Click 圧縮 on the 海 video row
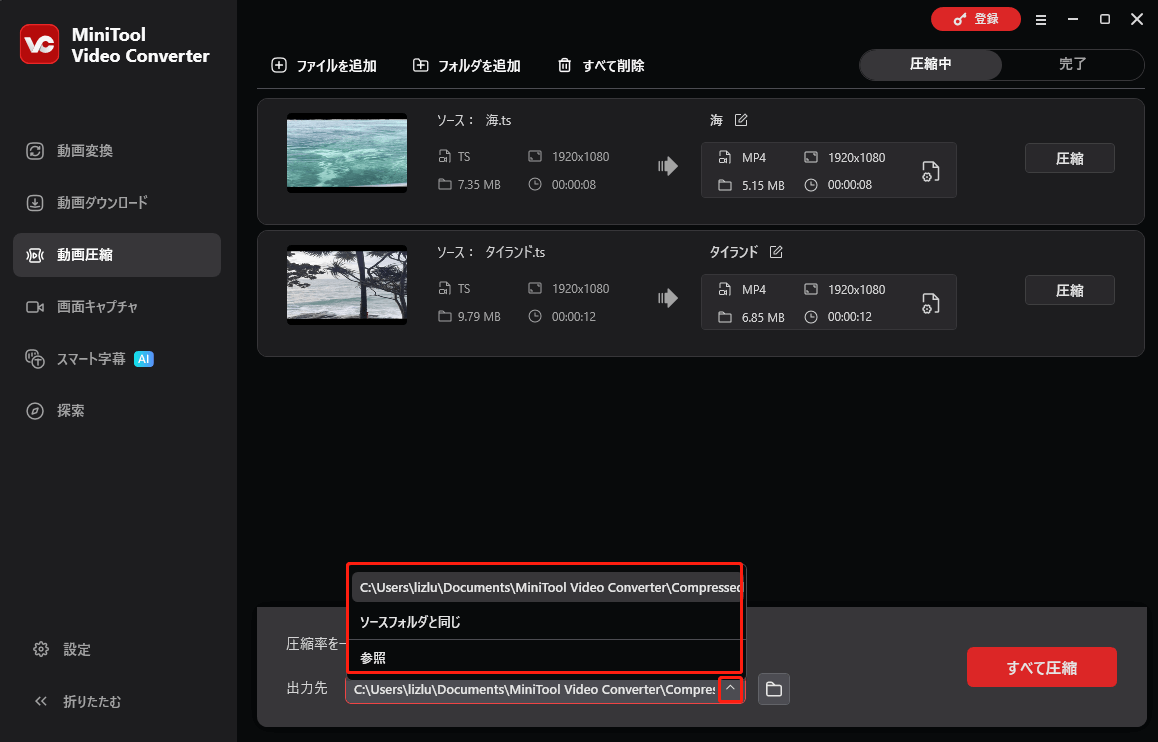Image resolution: width=1158 pixels, height=742 pixels. 1069,157
